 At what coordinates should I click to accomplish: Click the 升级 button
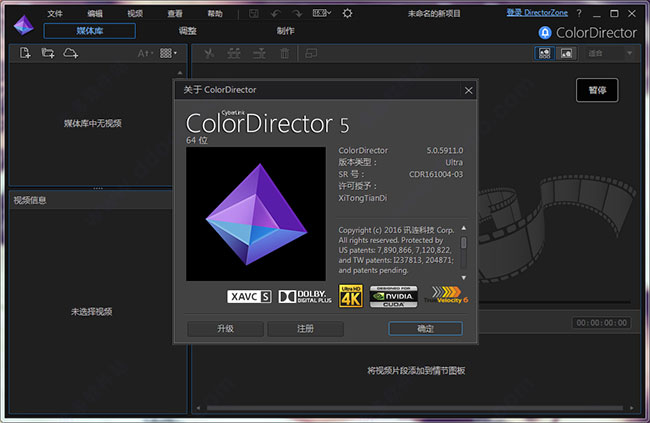point(226,329)
